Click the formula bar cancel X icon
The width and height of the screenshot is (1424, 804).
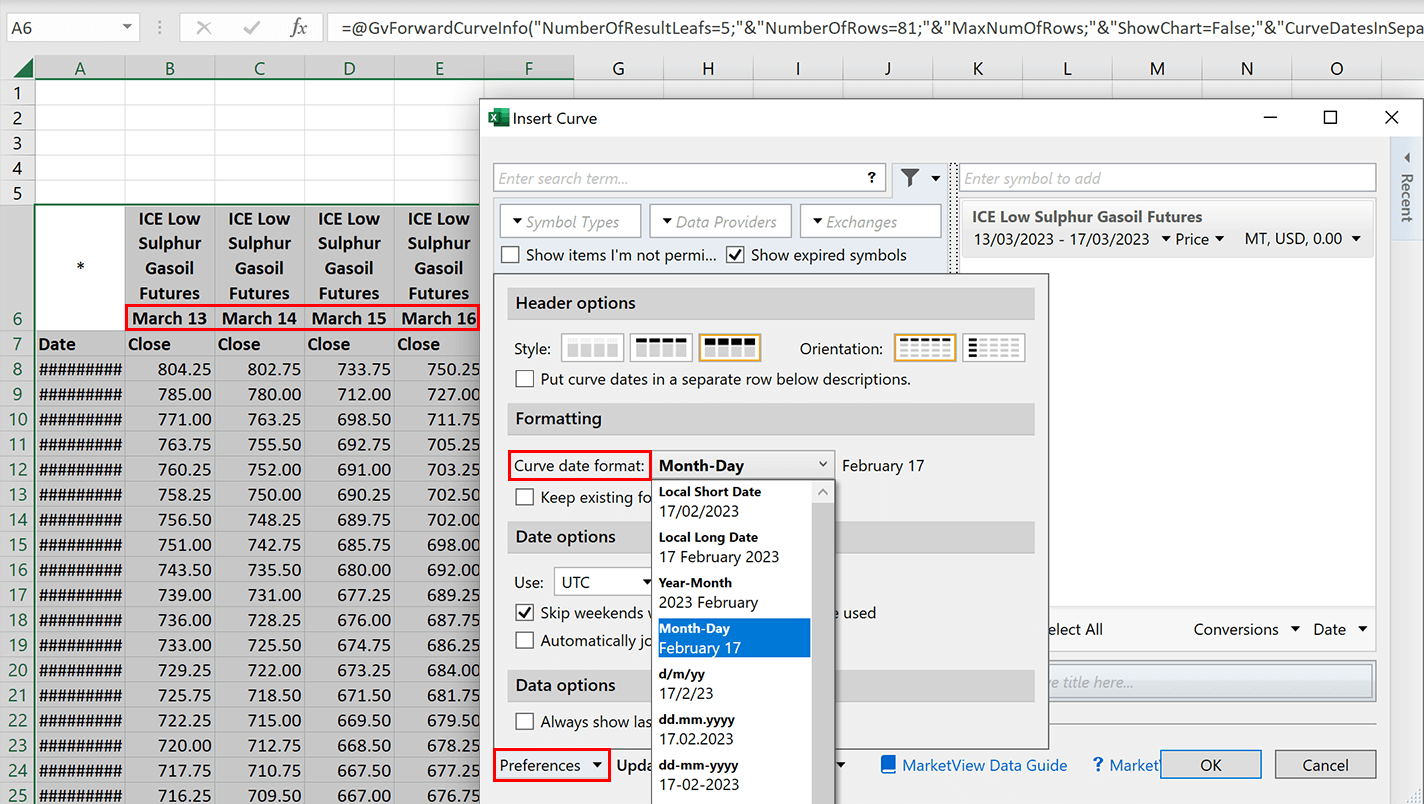point(204,28)
